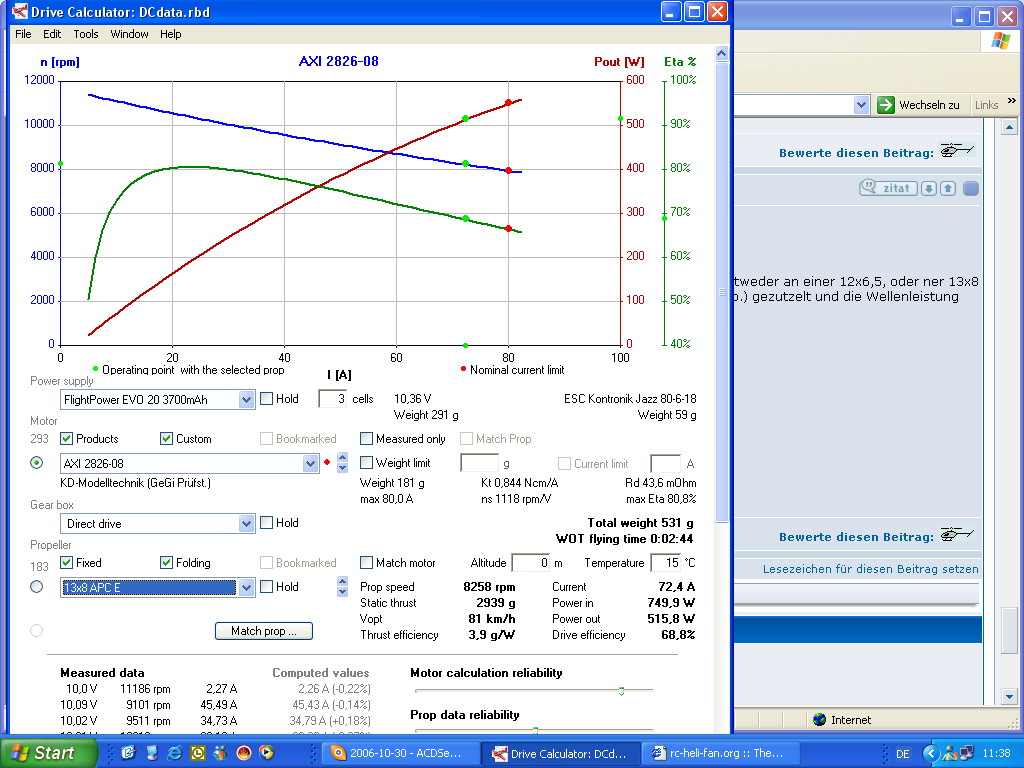Click the DE language indicator in taskbar
Image resolution: width=1024 pixels, height=768 pixels.
tap(903, 754)
